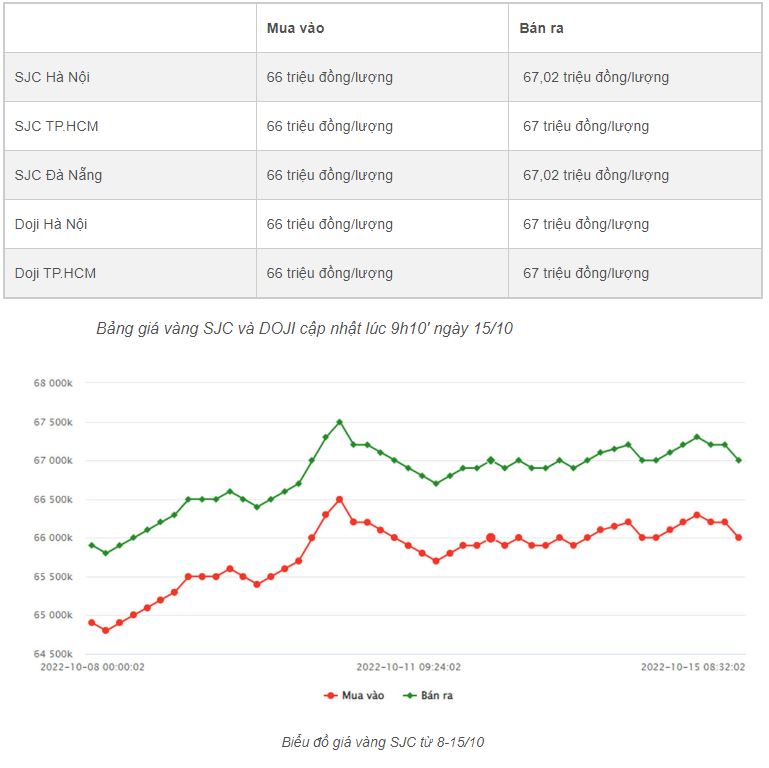This screenshot has width=769, height=768.
Task: Click the Mua vào table column header
Action: click(295, 28)
